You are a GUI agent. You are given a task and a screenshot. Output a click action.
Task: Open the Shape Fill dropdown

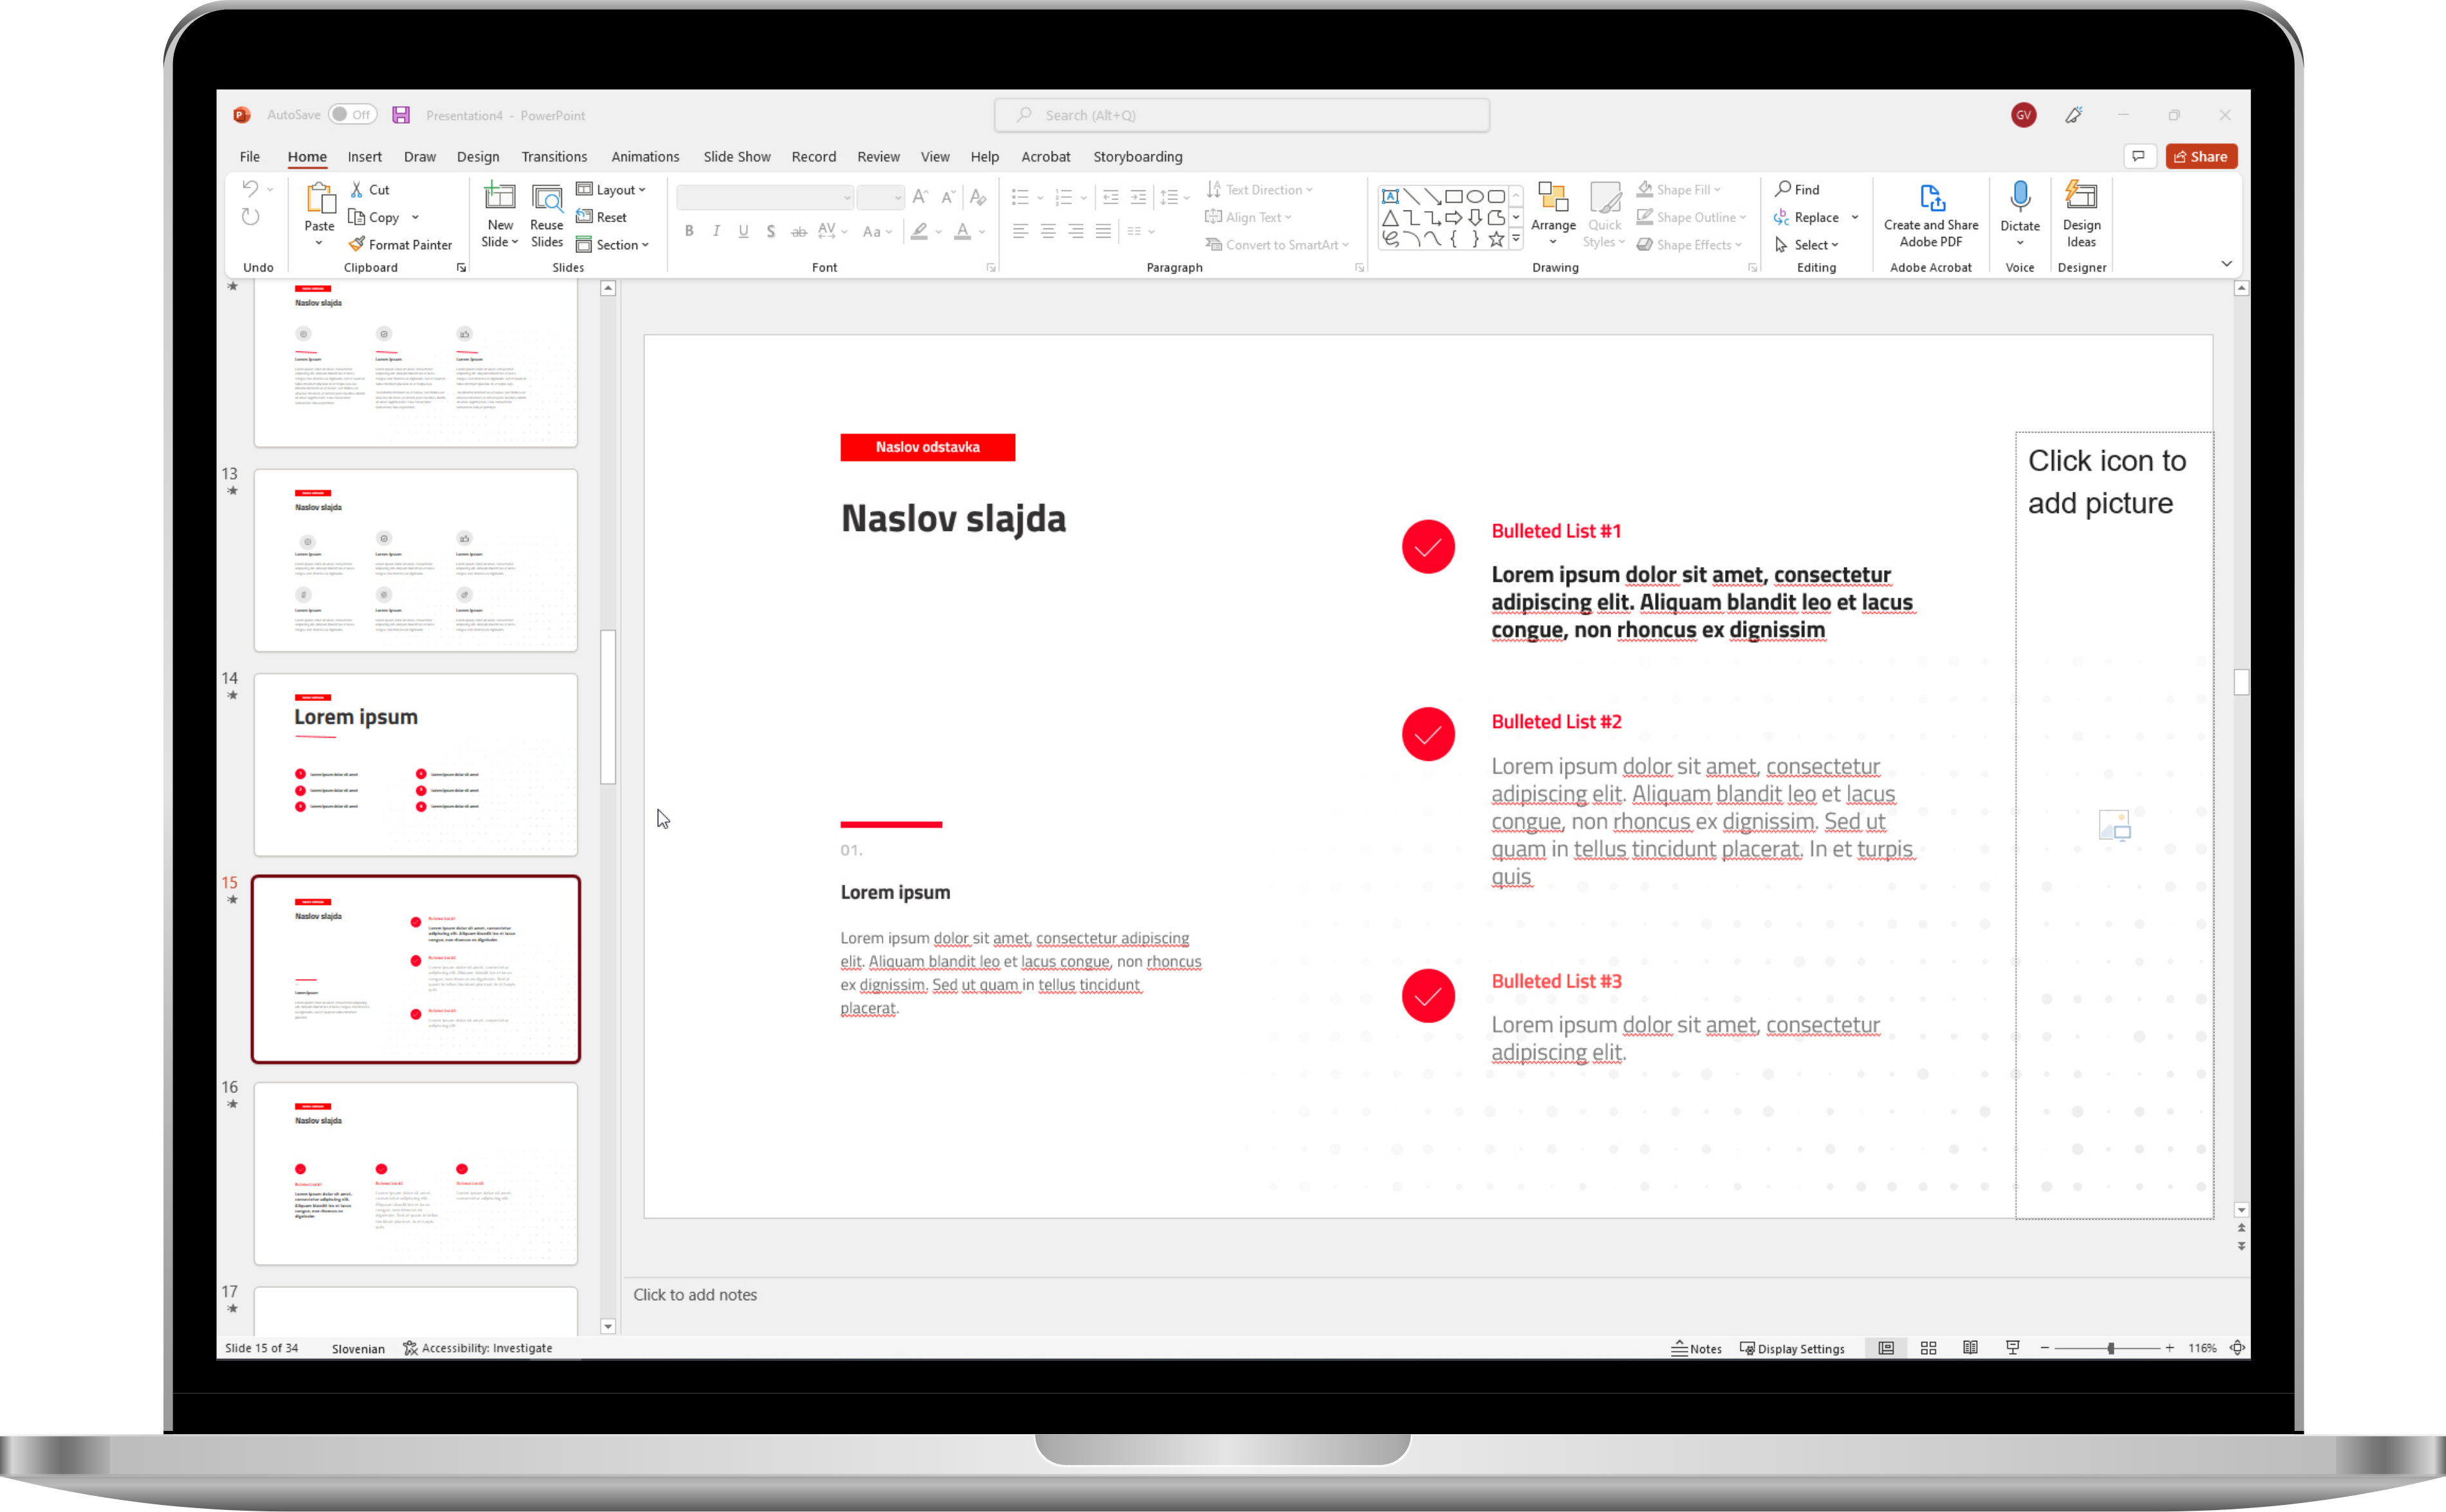click(x=1679, y=189)
